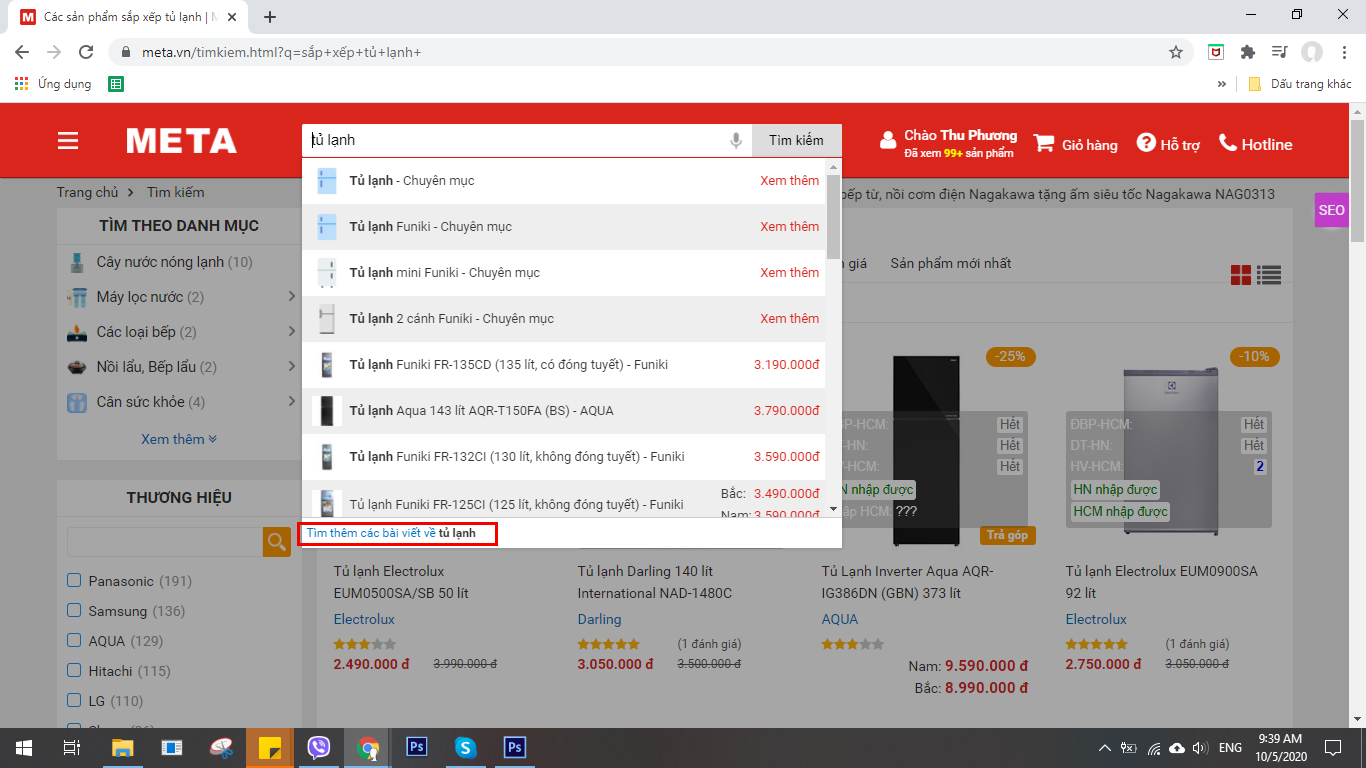Open the McAfee extension icon

(1216, 52)
